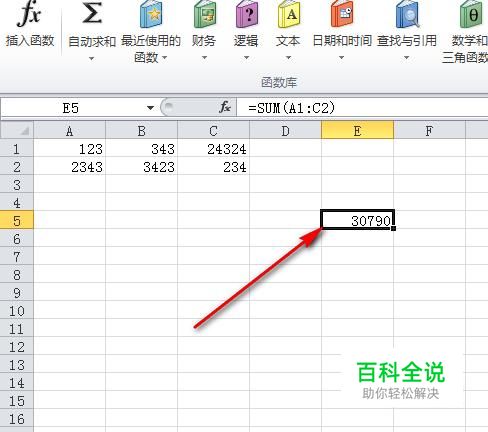Open Date and Time (日期和时间) functions icon
Image resolution: width=488 pixels, height=432 pixels.
tap(341, 14)
